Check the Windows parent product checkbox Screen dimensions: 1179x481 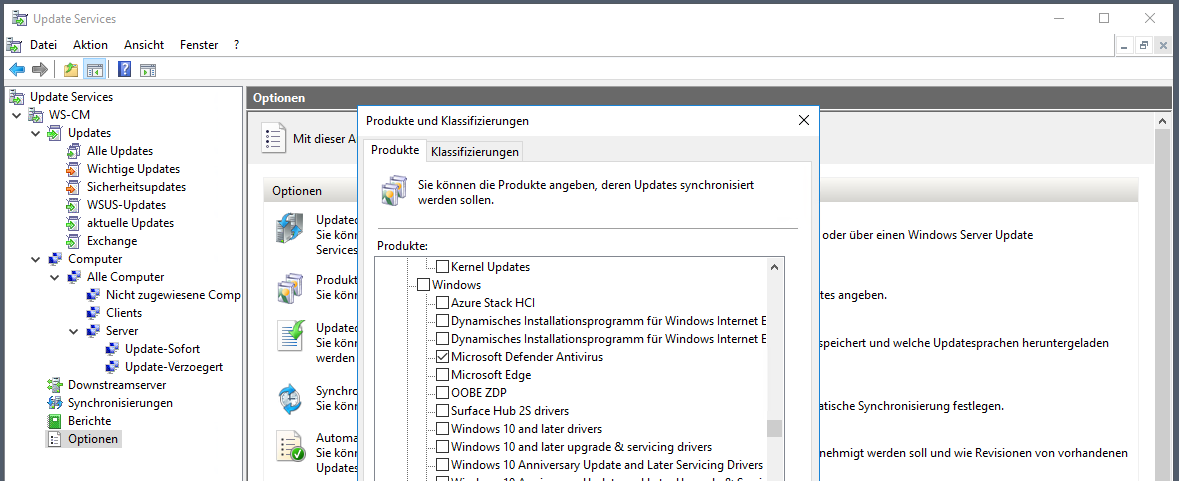423,285
